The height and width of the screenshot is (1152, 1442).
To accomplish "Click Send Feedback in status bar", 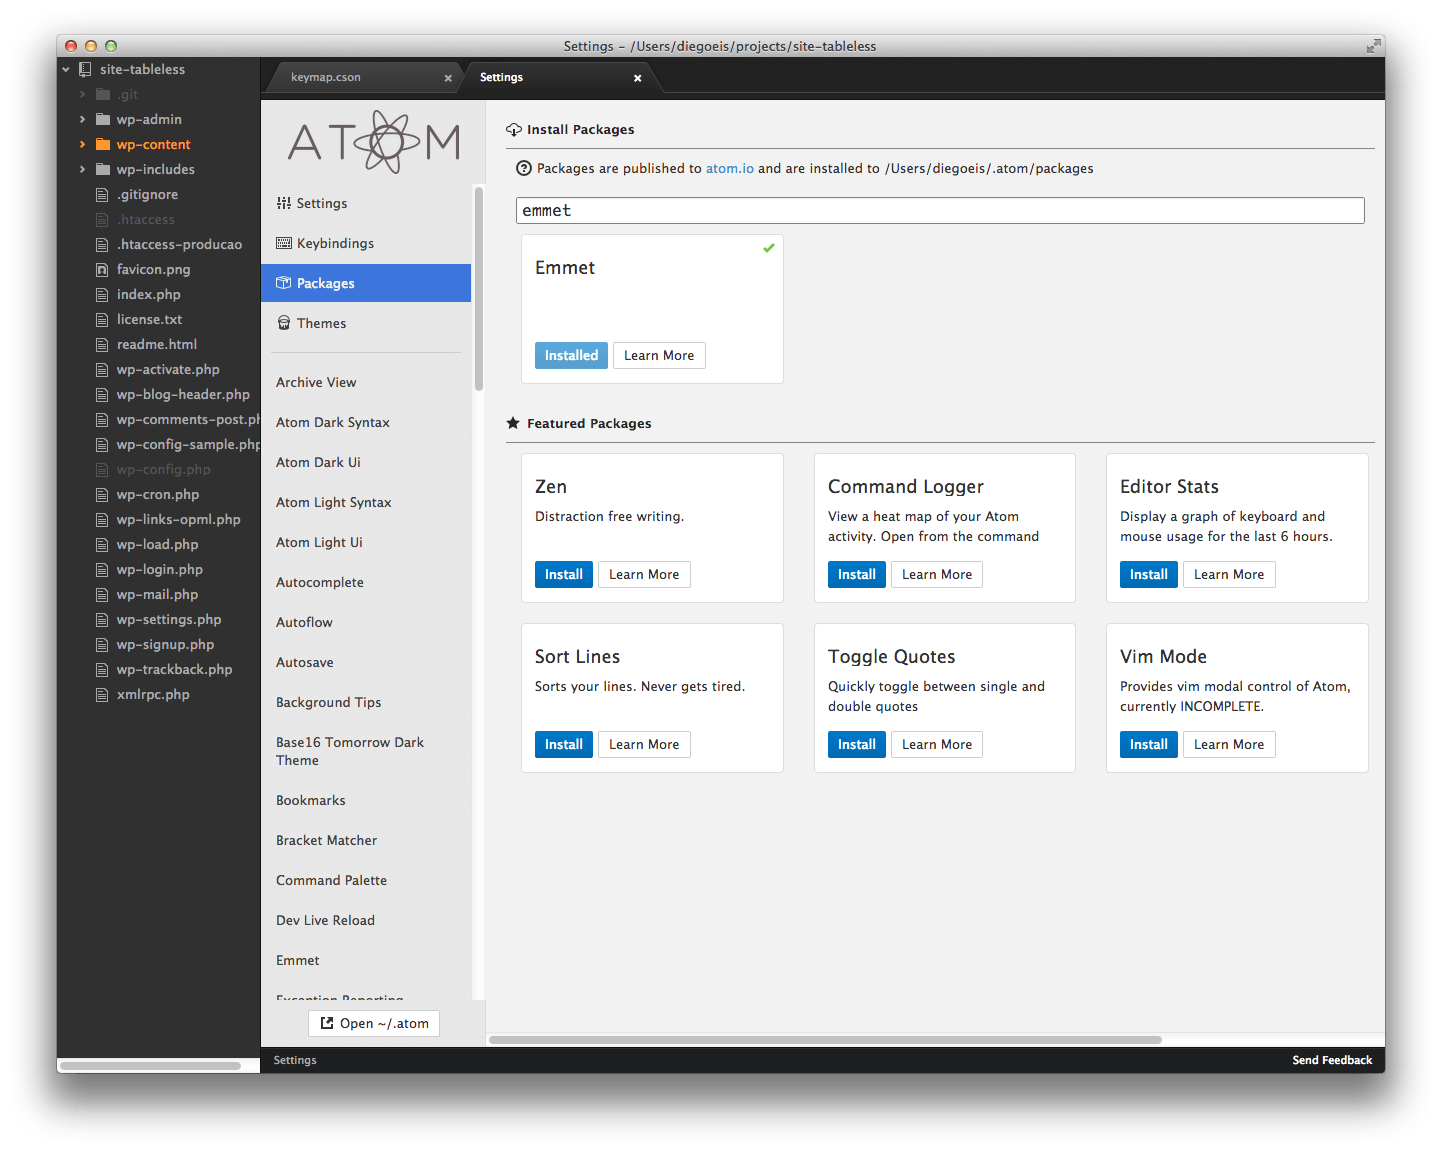I will (x=1332, y=1060).
